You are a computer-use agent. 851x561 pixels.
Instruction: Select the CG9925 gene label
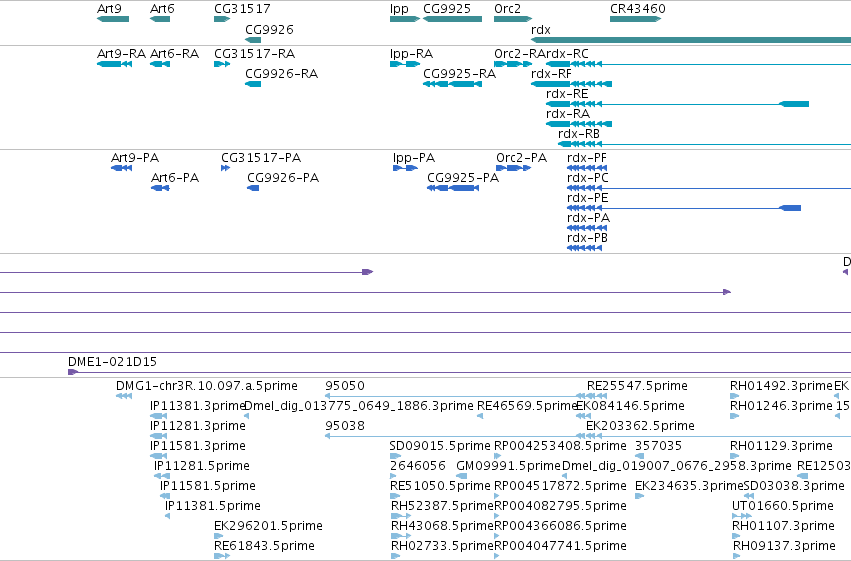click(x=447, y=9)
